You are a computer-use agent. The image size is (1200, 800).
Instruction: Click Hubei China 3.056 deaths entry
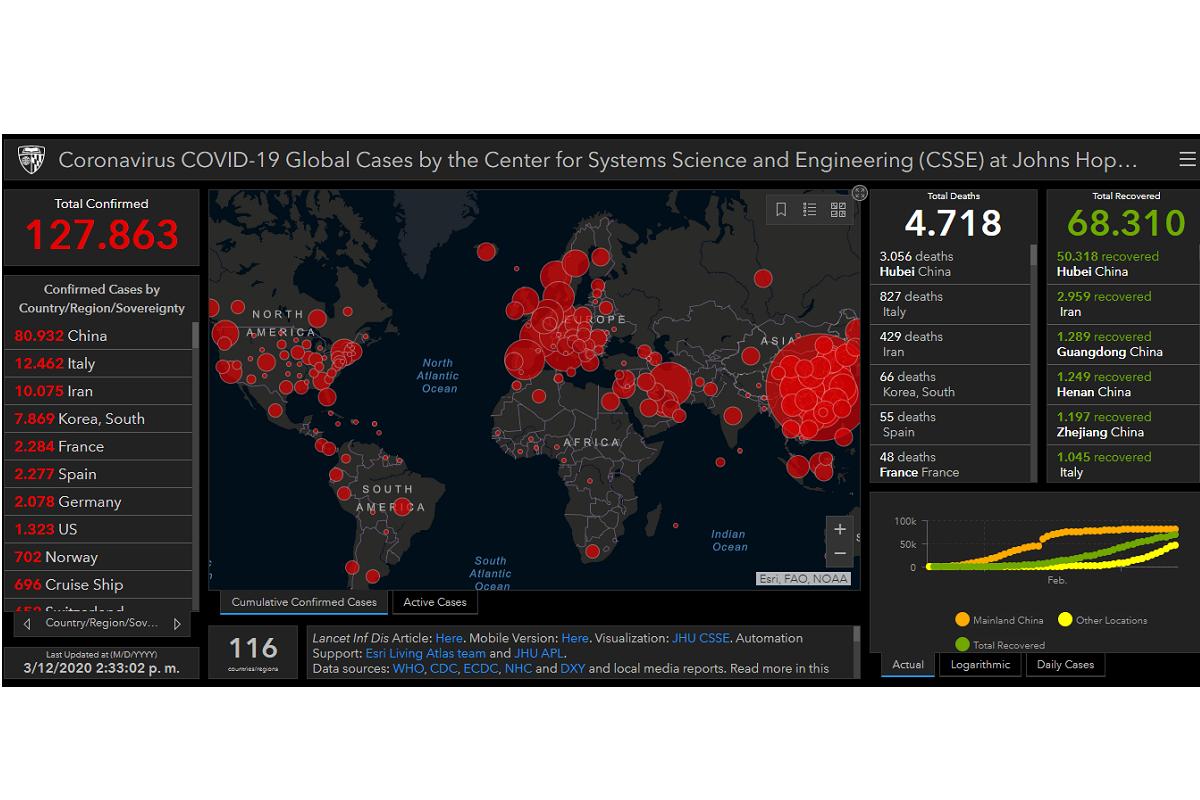point(951,264)
